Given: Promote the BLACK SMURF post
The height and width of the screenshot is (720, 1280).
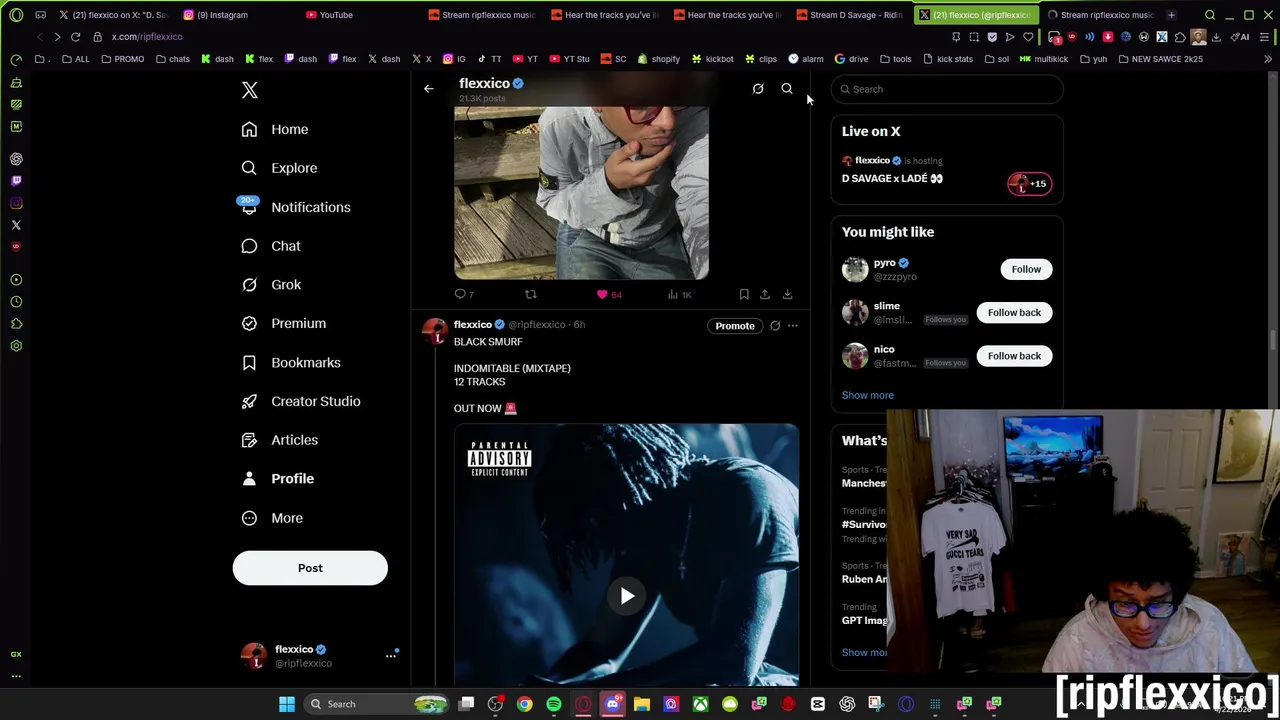Looking at the screenshot, I should click(735, 325).
